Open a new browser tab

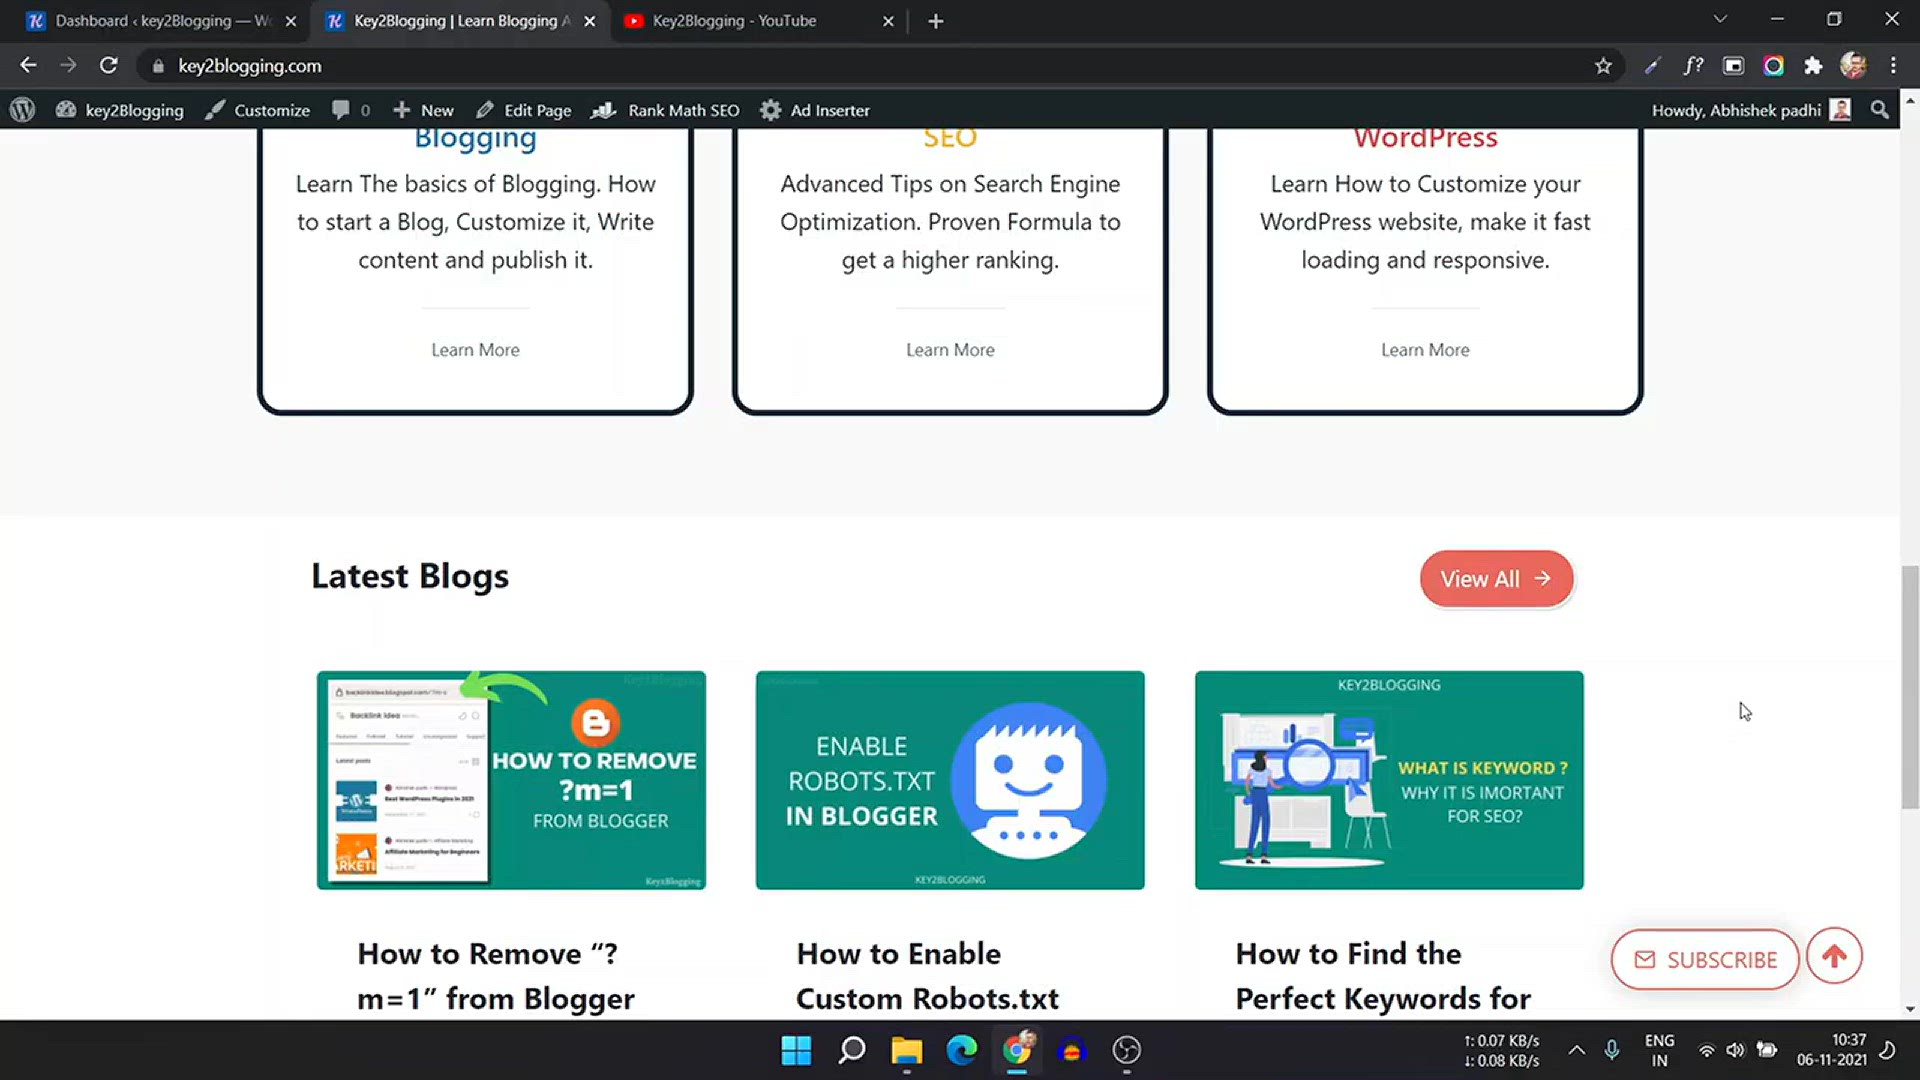point(935,21)
